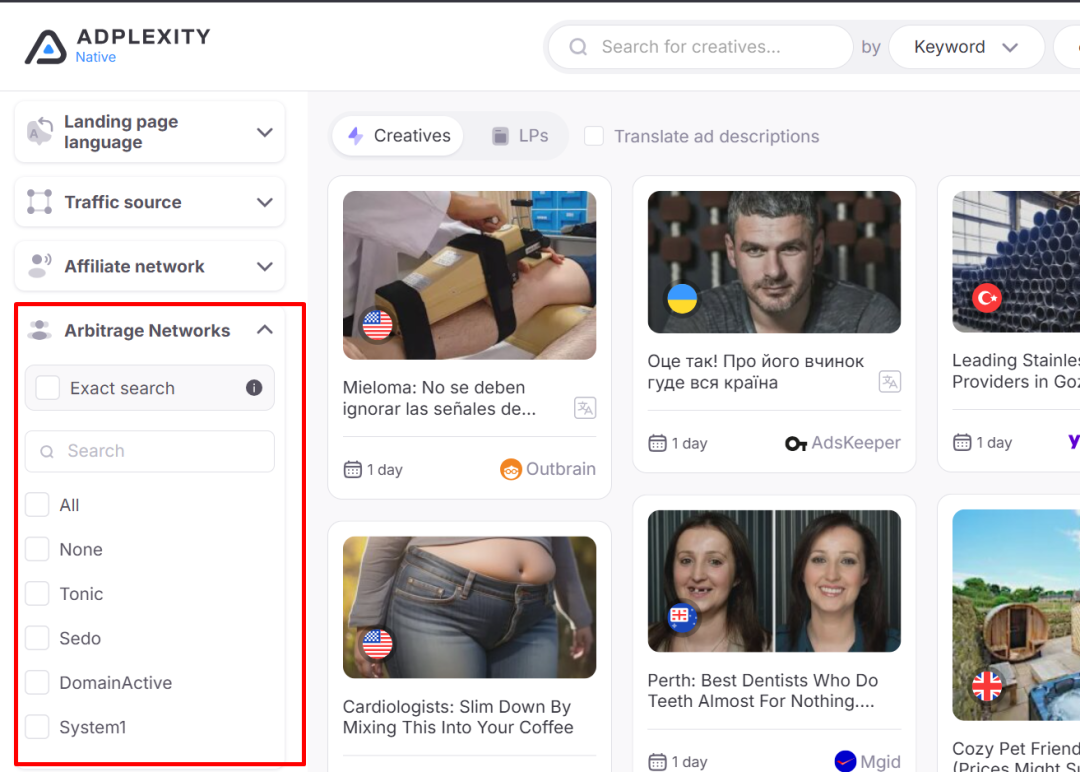The height and width of the screenshot is (772, 1080).
Task: Open the Mieloma medical device thumbnail
Action: pyautogui.click(x=470, y=275)
